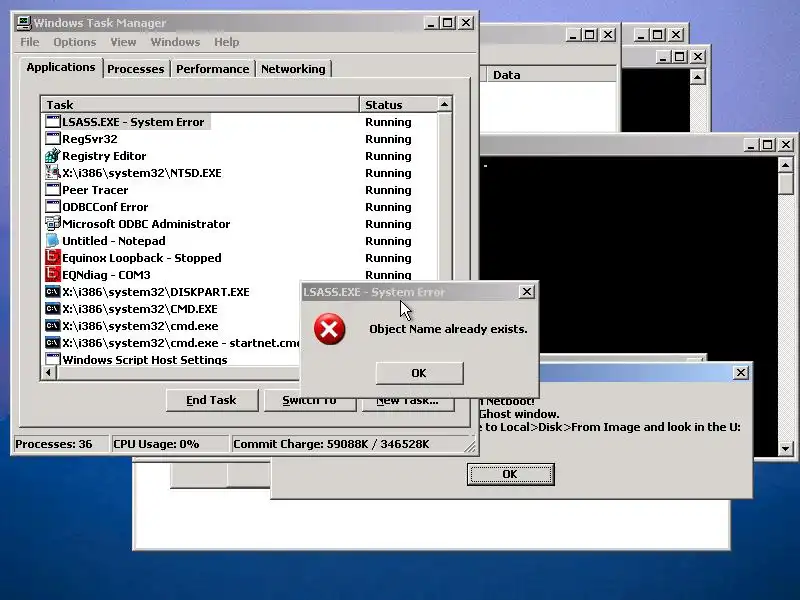Click the CMD.EXE uppercase task icon
Screen dimensions: 800x600
(53, 308)
